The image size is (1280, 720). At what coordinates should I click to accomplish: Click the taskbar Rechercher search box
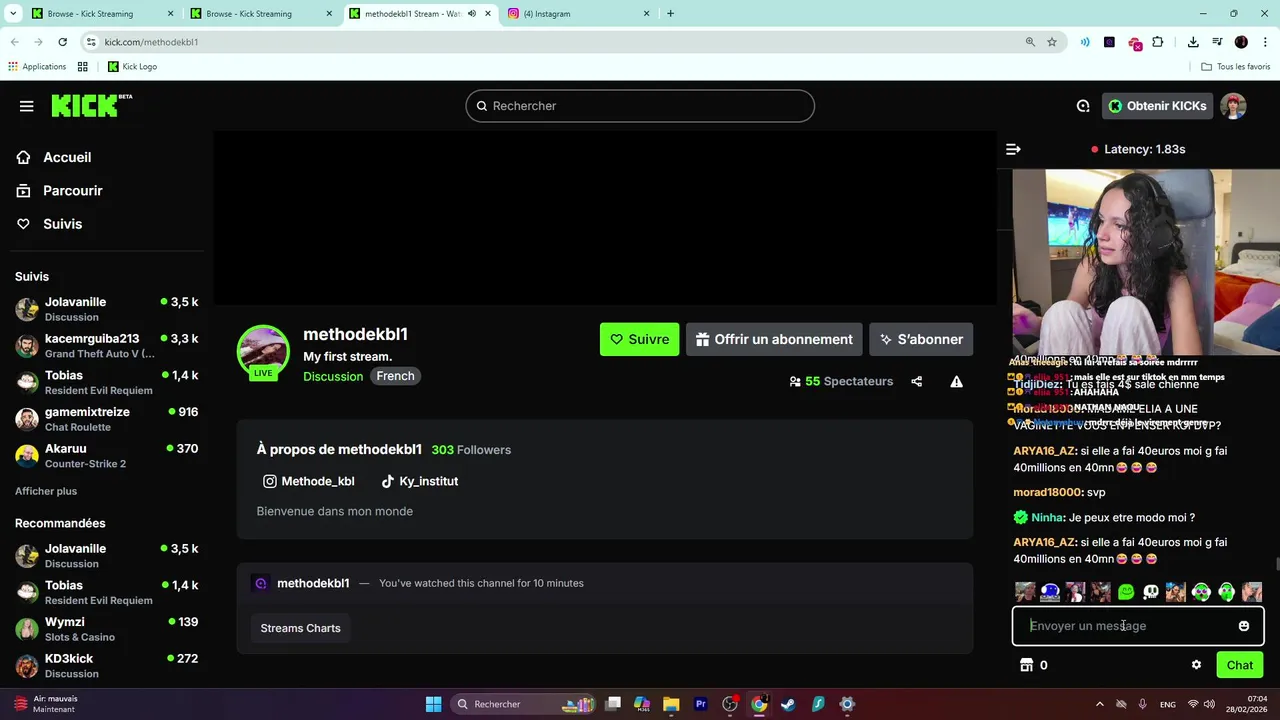522,704
